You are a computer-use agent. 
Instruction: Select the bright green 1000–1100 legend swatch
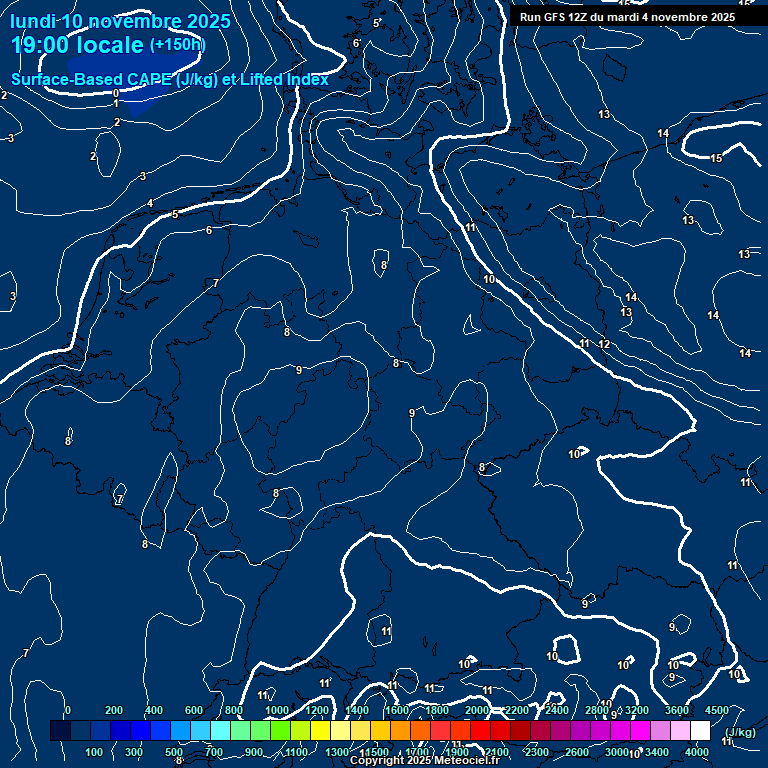281,730
